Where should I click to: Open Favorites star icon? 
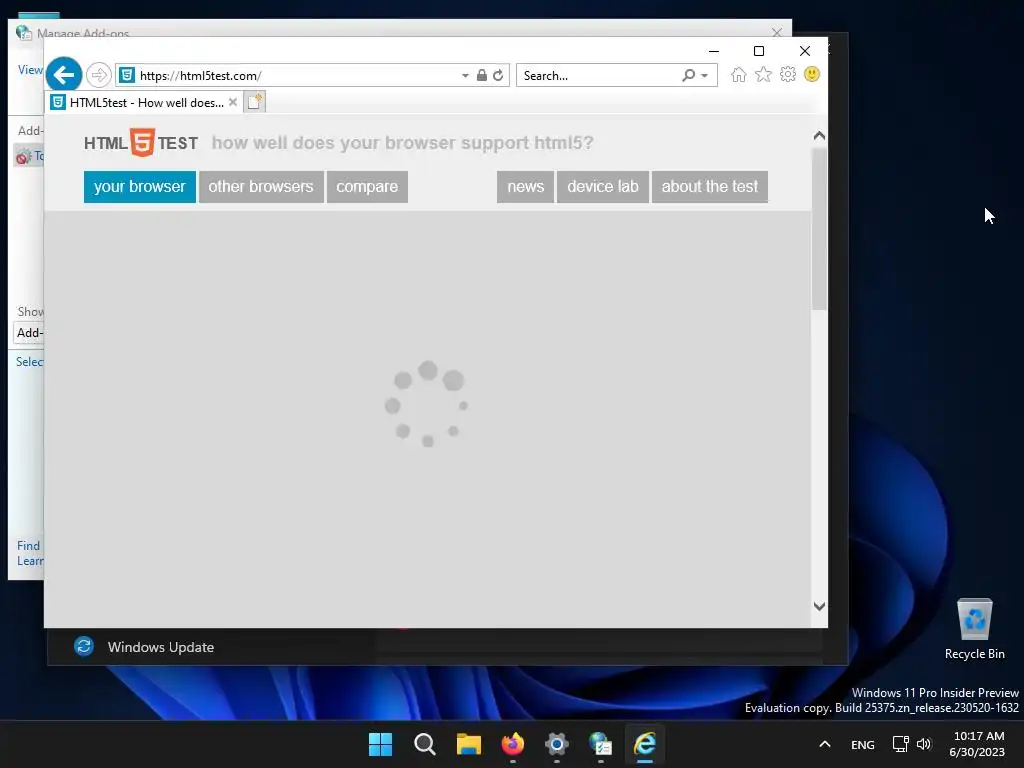[x=763, y=74]
